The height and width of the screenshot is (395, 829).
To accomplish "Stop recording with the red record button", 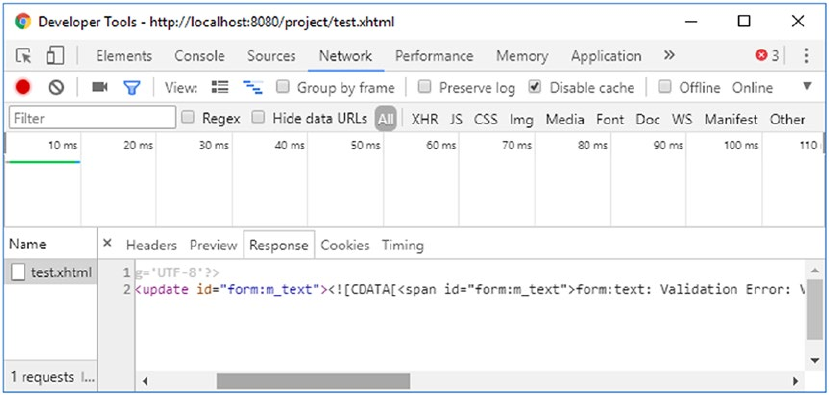I will tap(23, 87).
